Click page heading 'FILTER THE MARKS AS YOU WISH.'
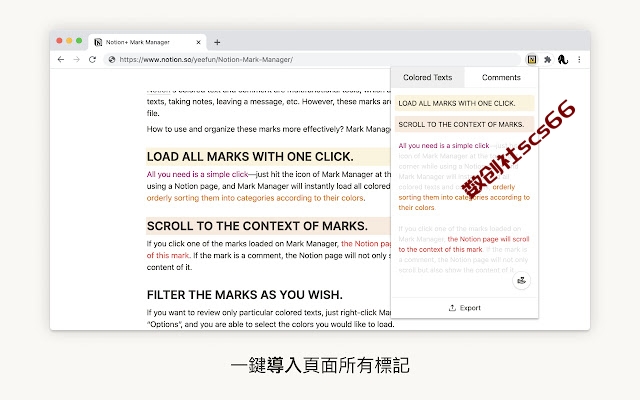This screenshot has height=400, width=640. point(244,295)
